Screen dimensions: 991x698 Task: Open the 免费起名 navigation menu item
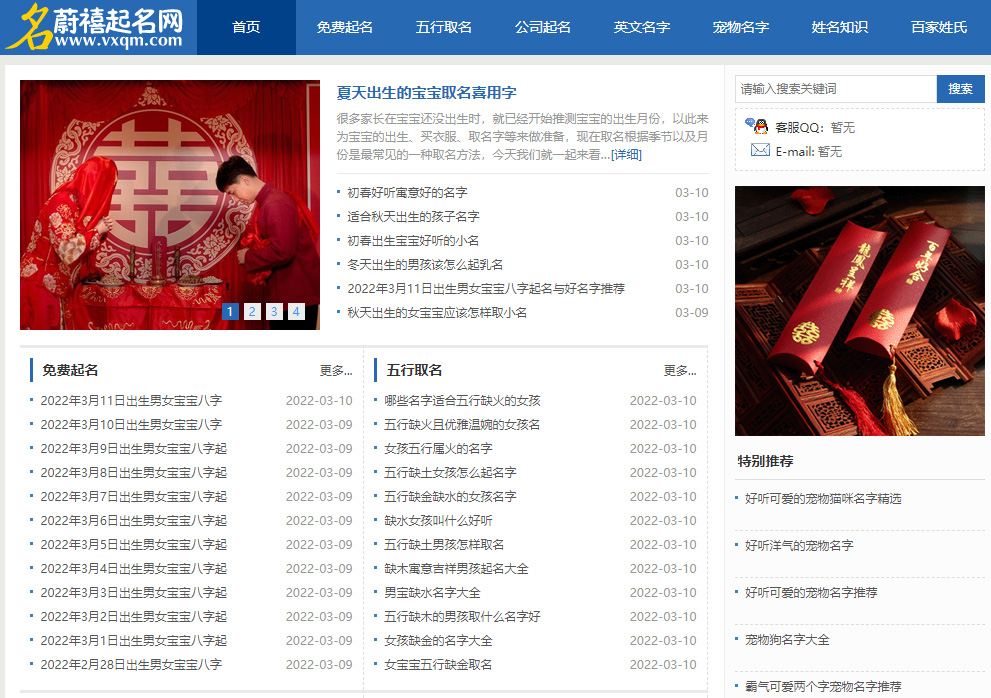[x=345, y=27]
